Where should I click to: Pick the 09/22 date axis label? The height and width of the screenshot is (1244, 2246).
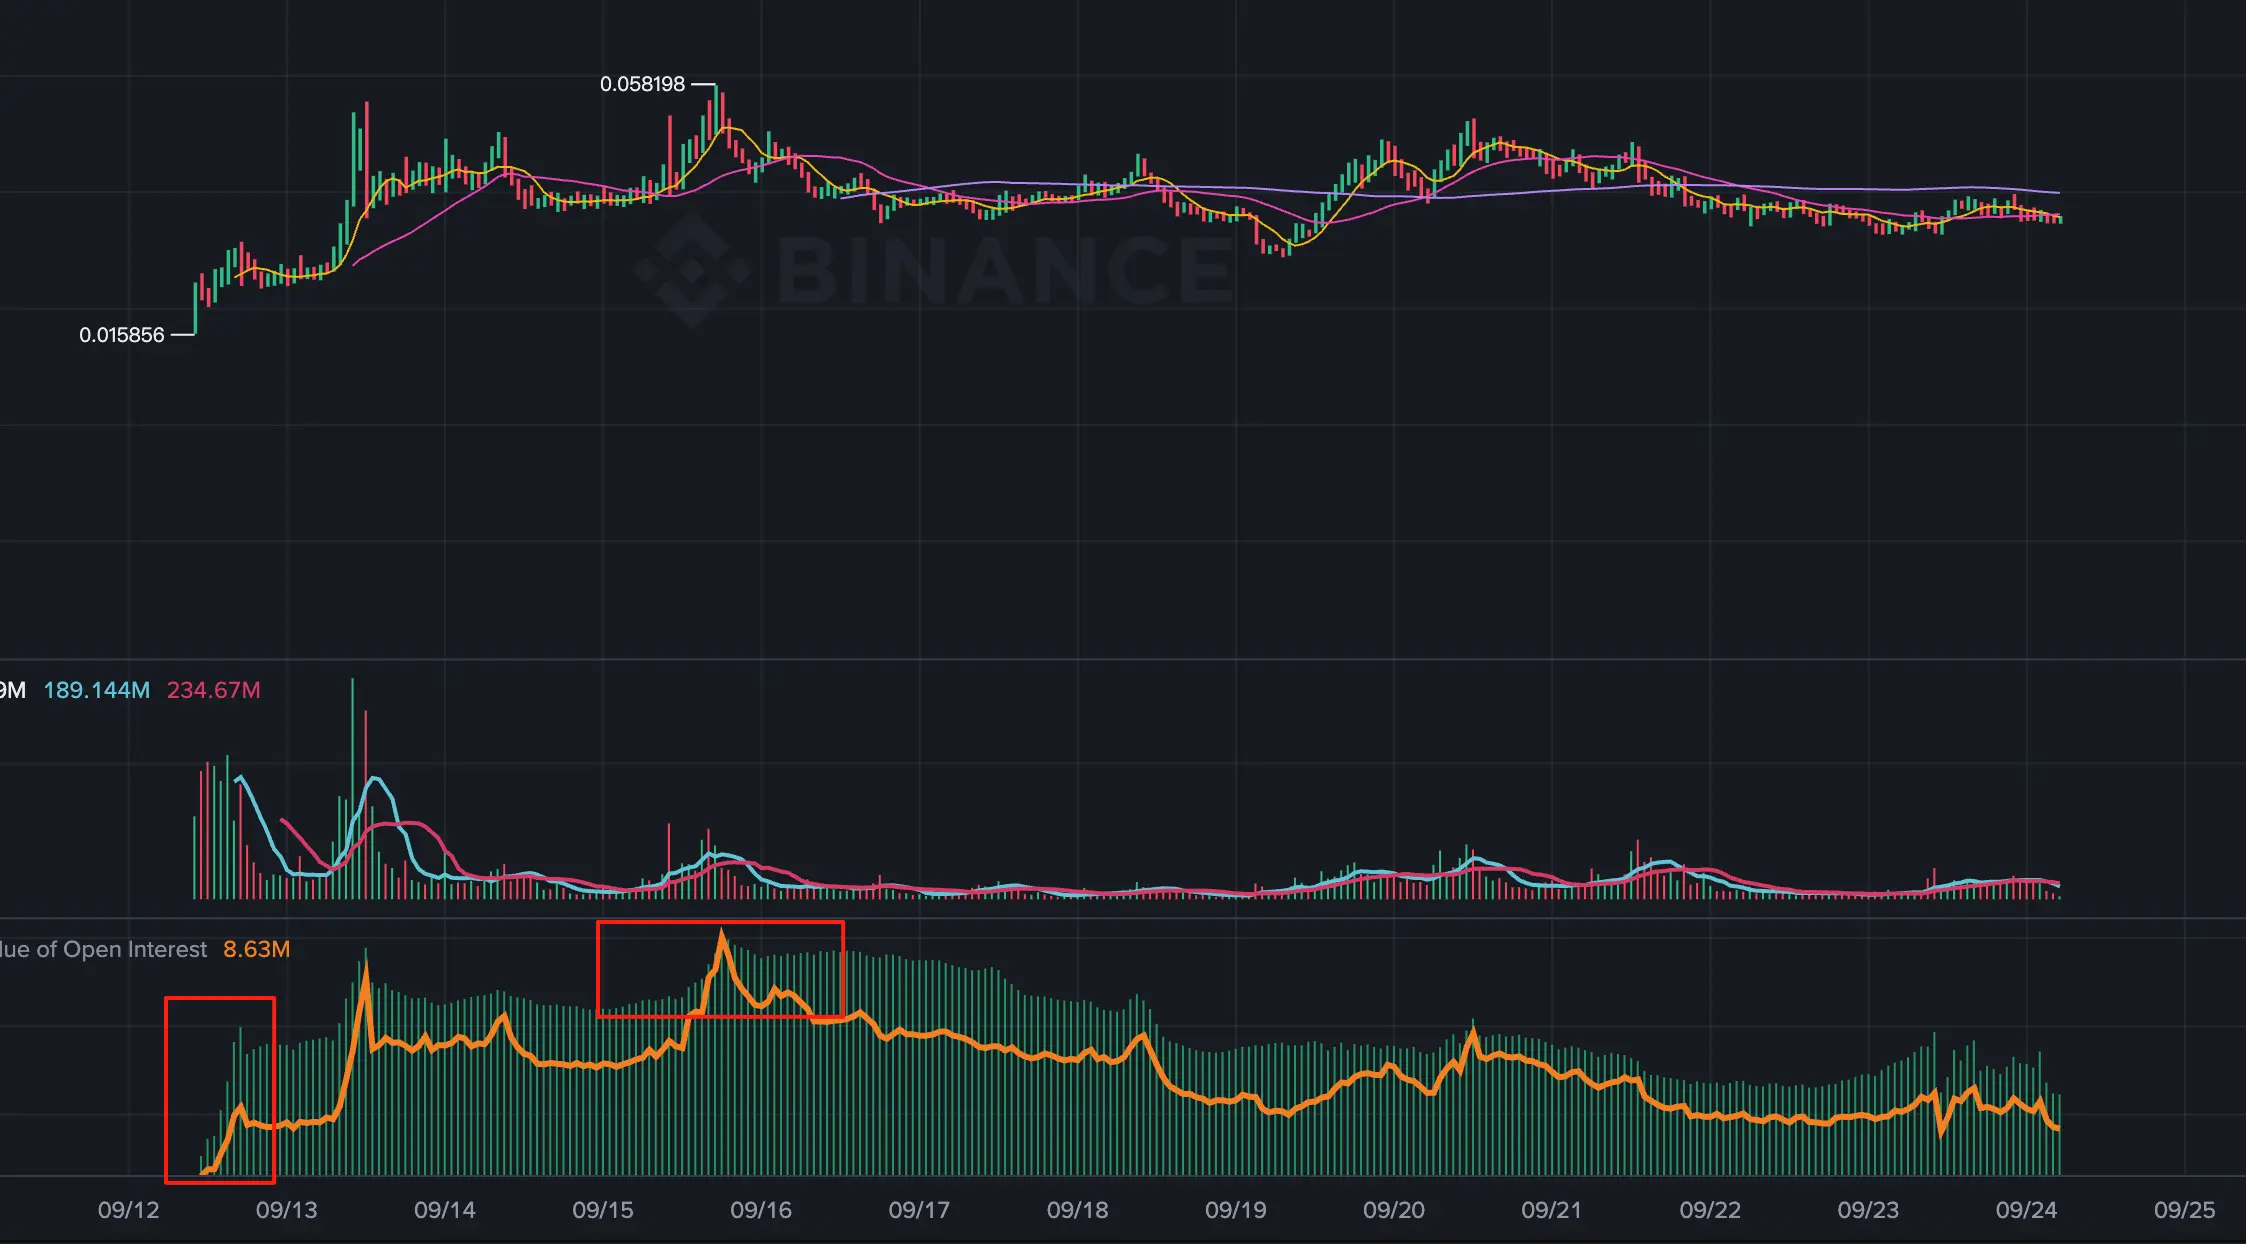tap(1709, 1210)
